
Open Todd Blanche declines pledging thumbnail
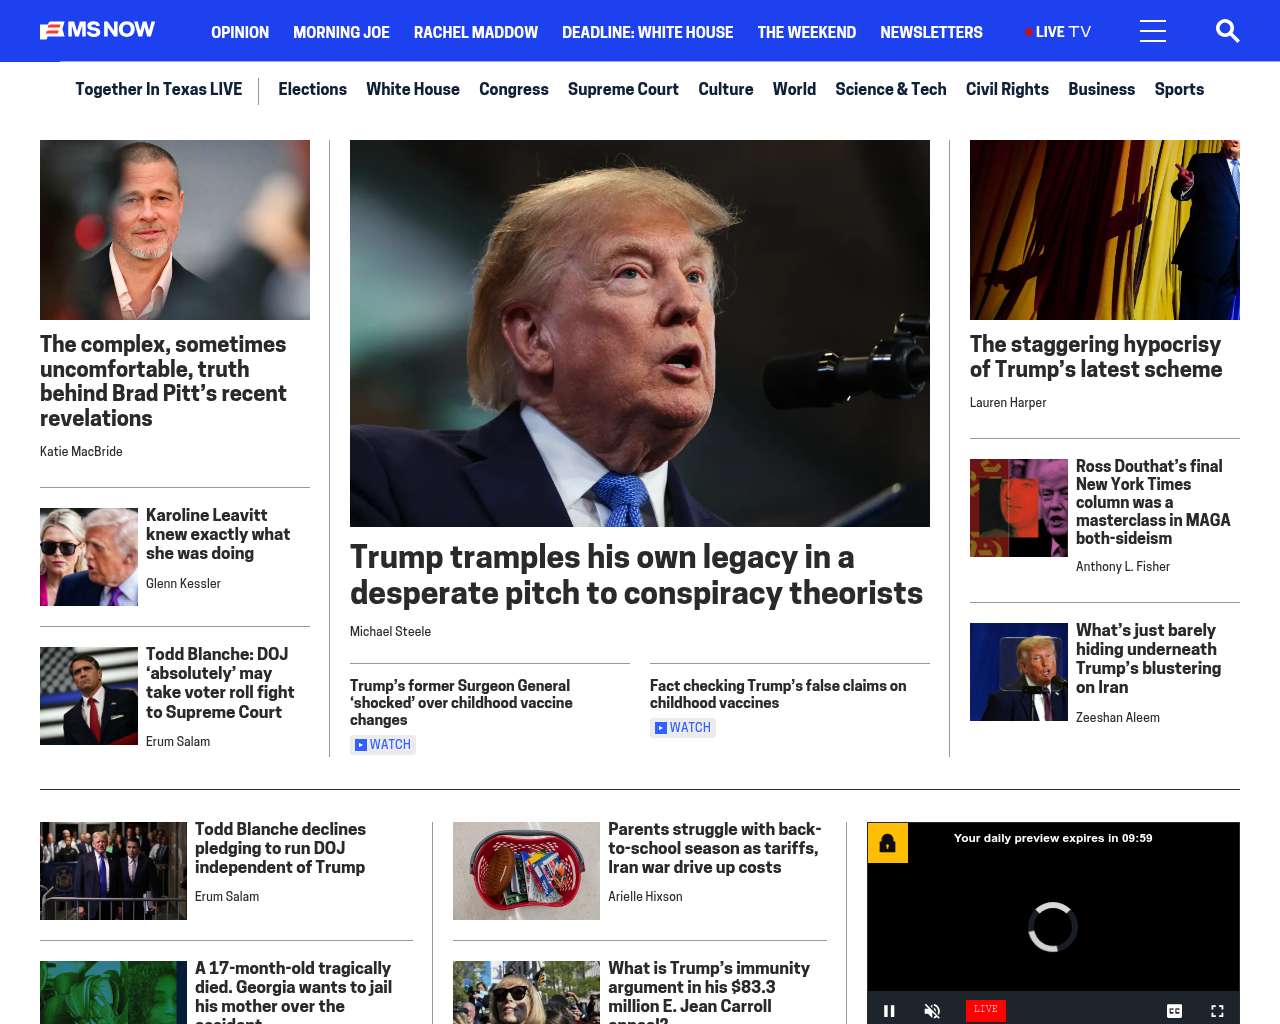point(113,871)
